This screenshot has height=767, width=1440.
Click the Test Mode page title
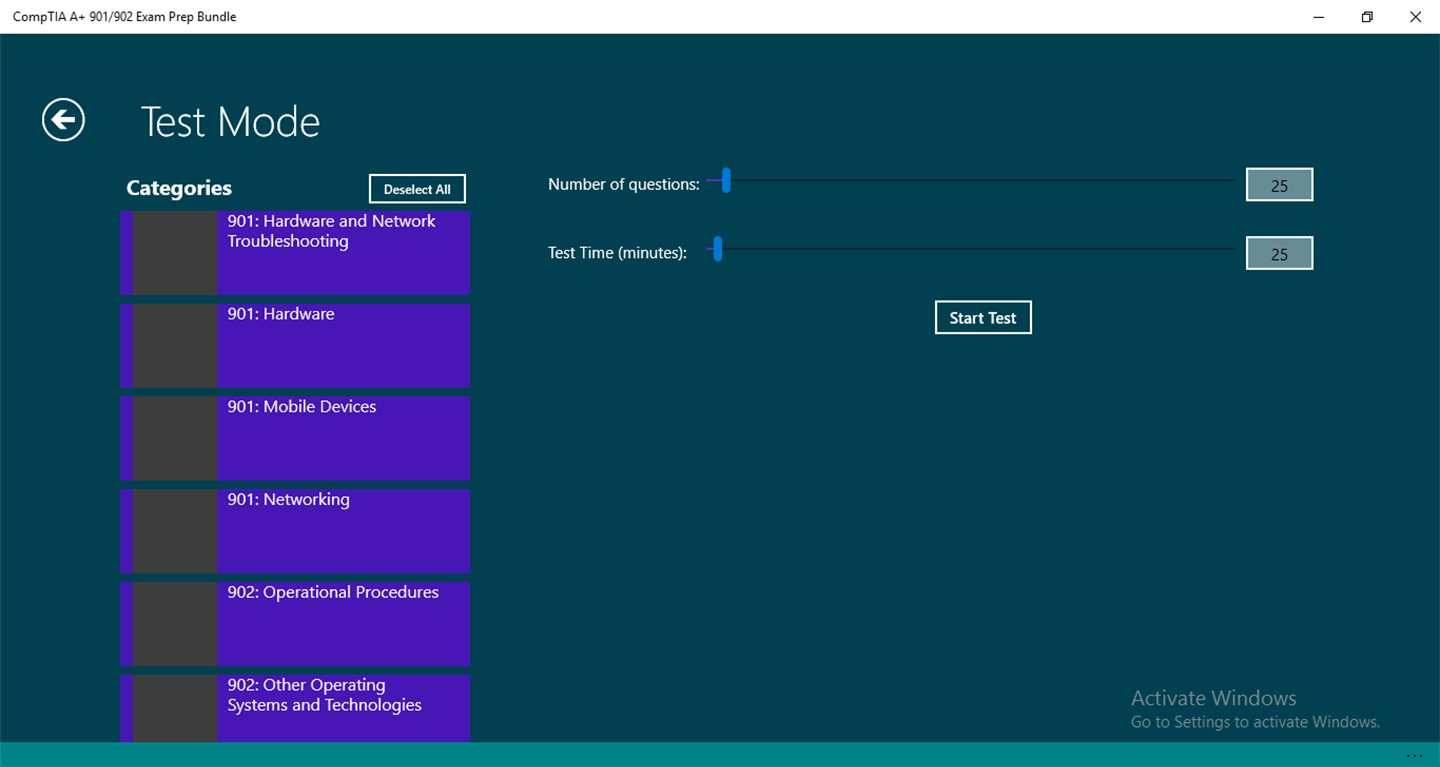230,122
